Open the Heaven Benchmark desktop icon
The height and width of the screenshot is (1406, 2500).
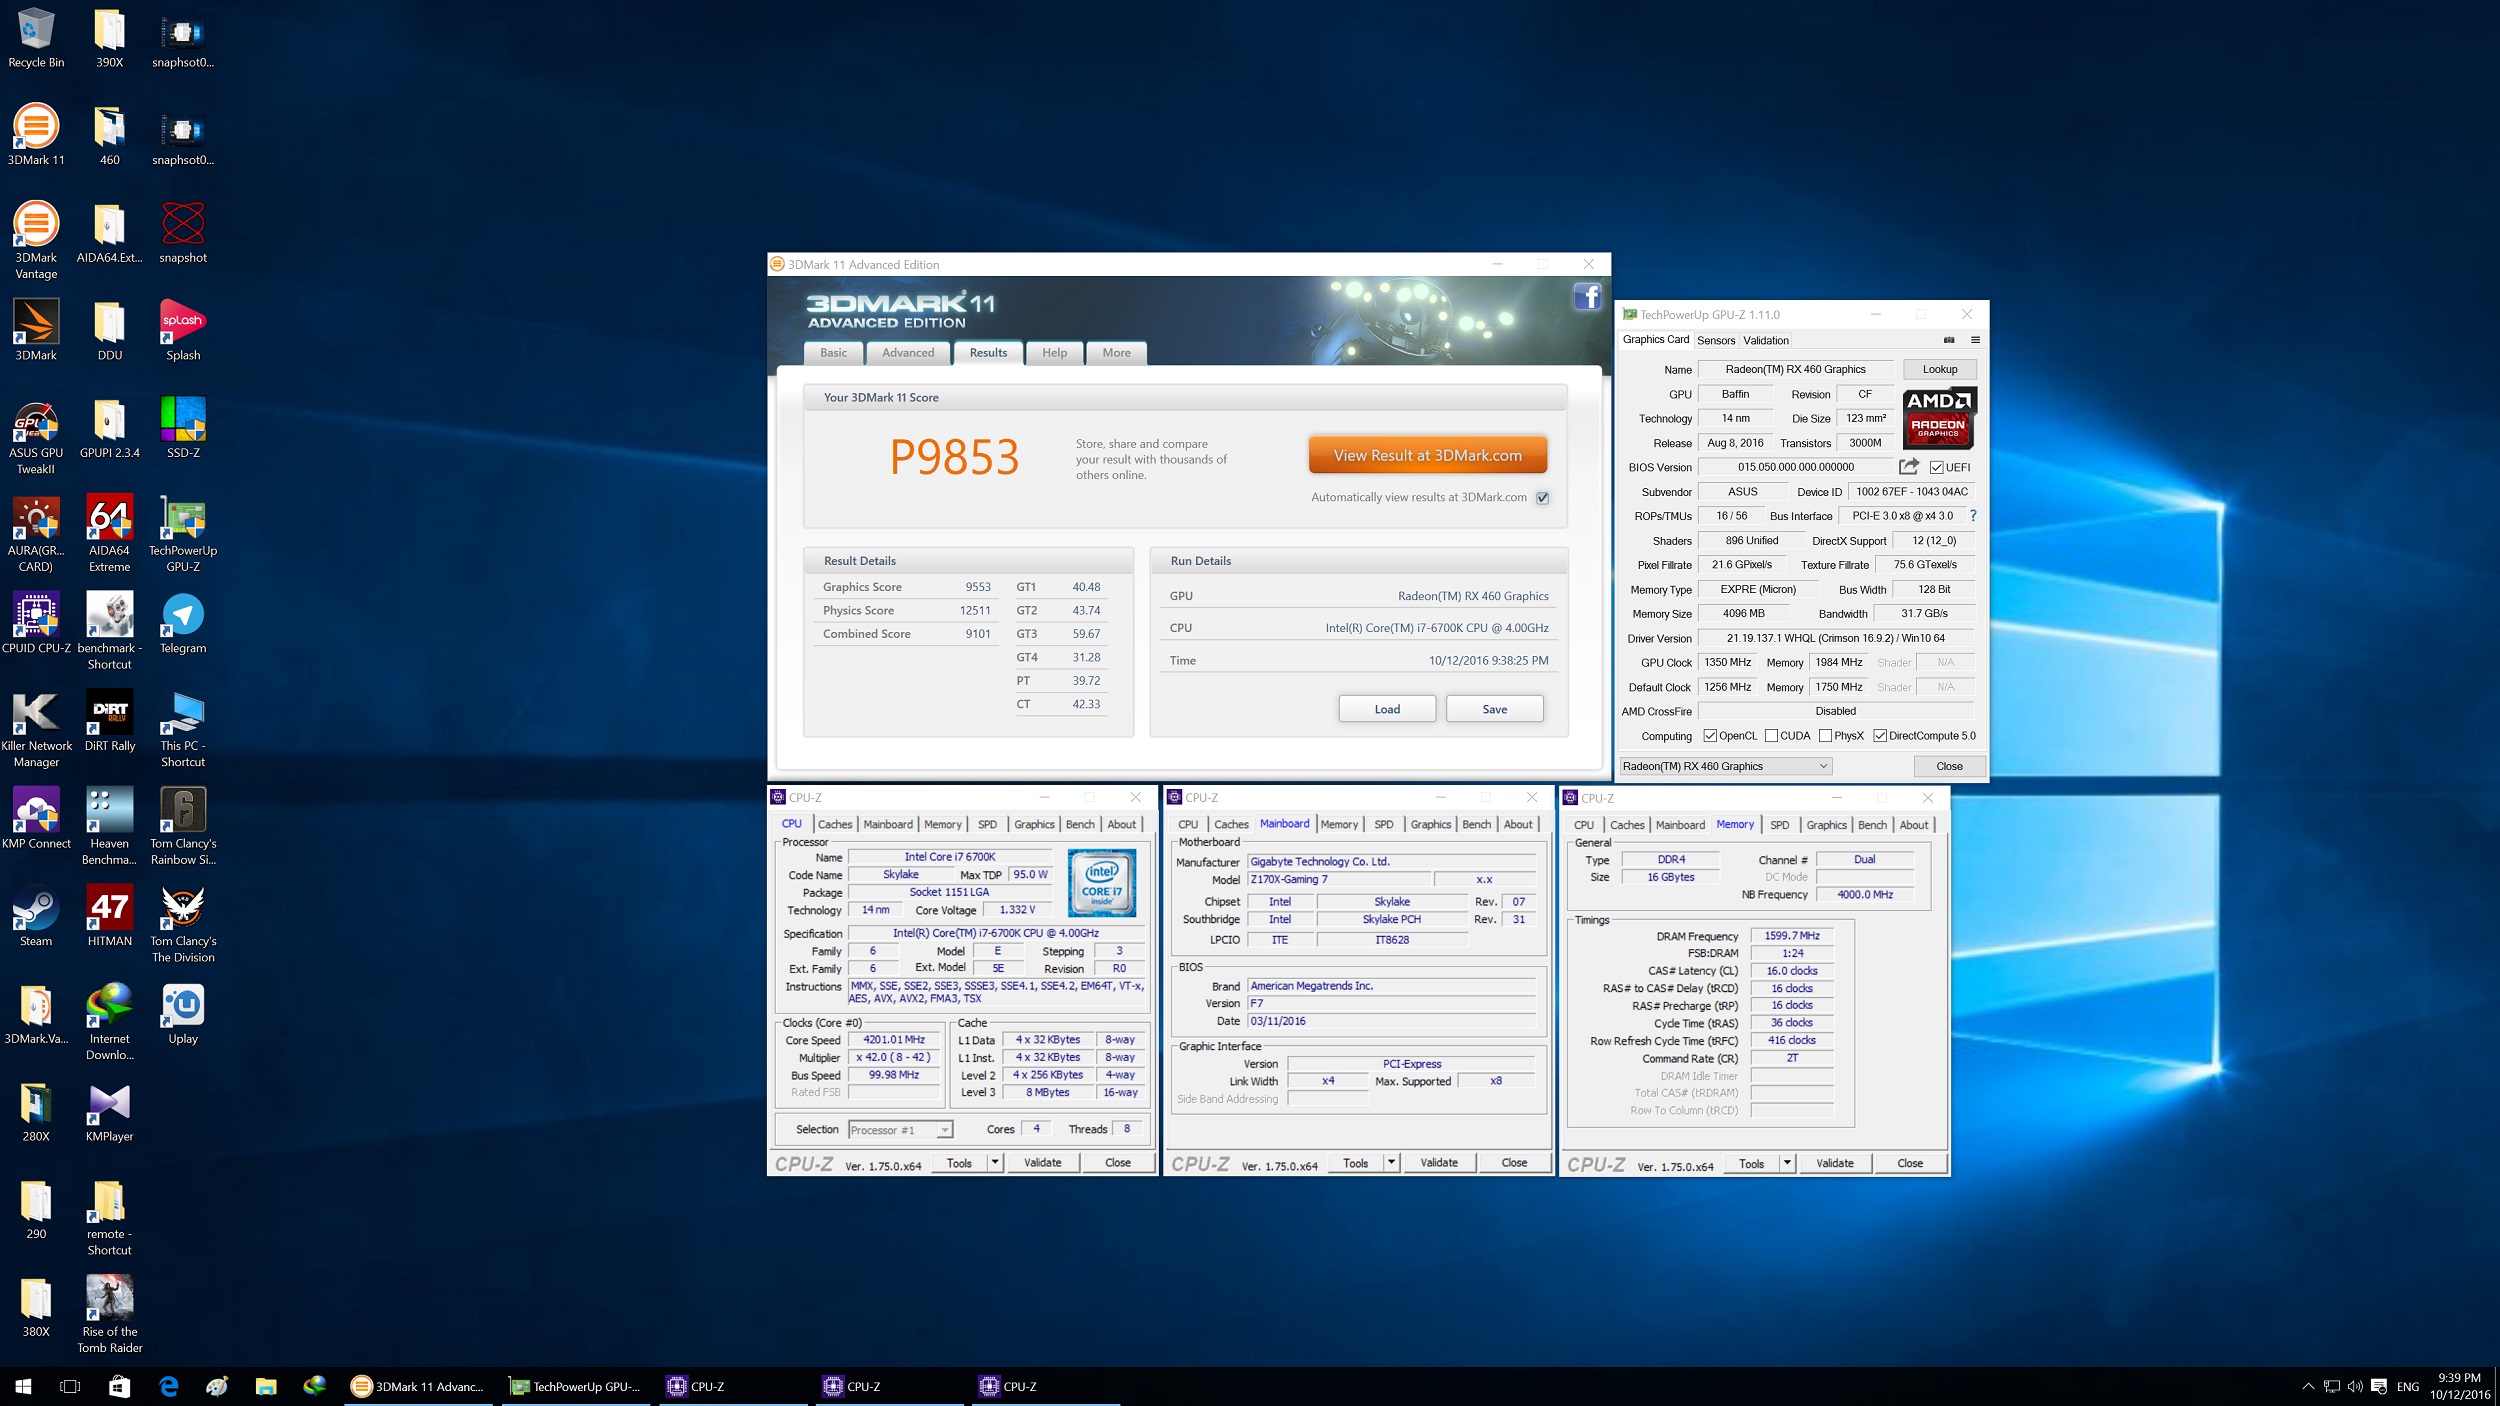click(x=109, y=826)
